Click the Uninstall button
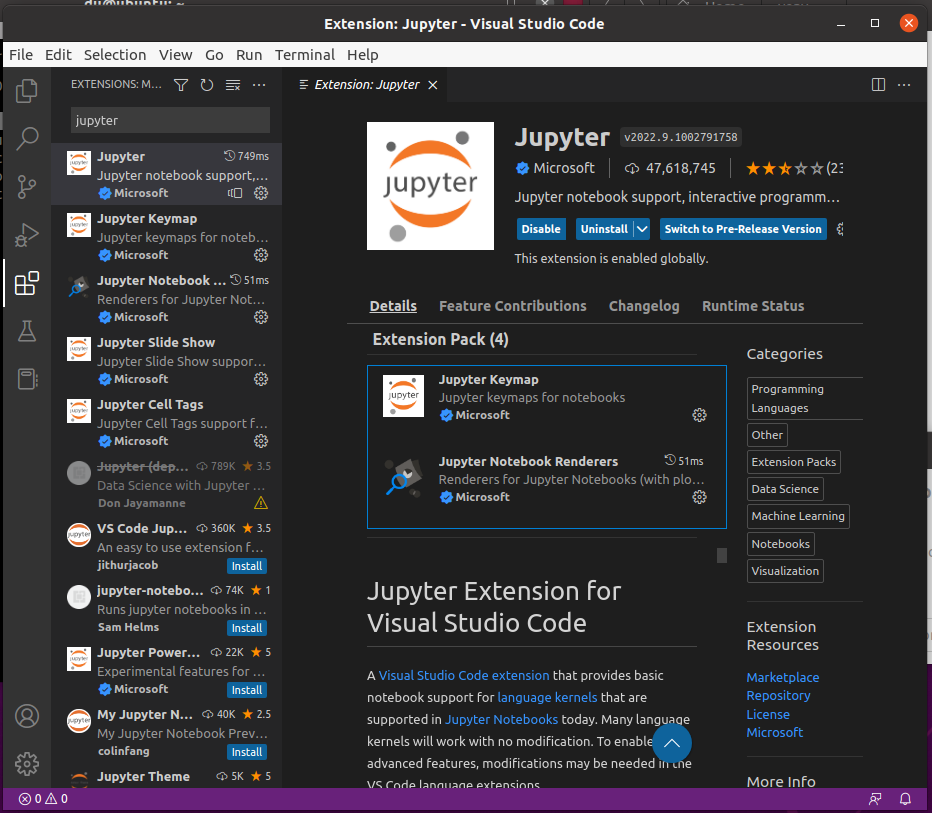The image size is (932, 813). 604,229
